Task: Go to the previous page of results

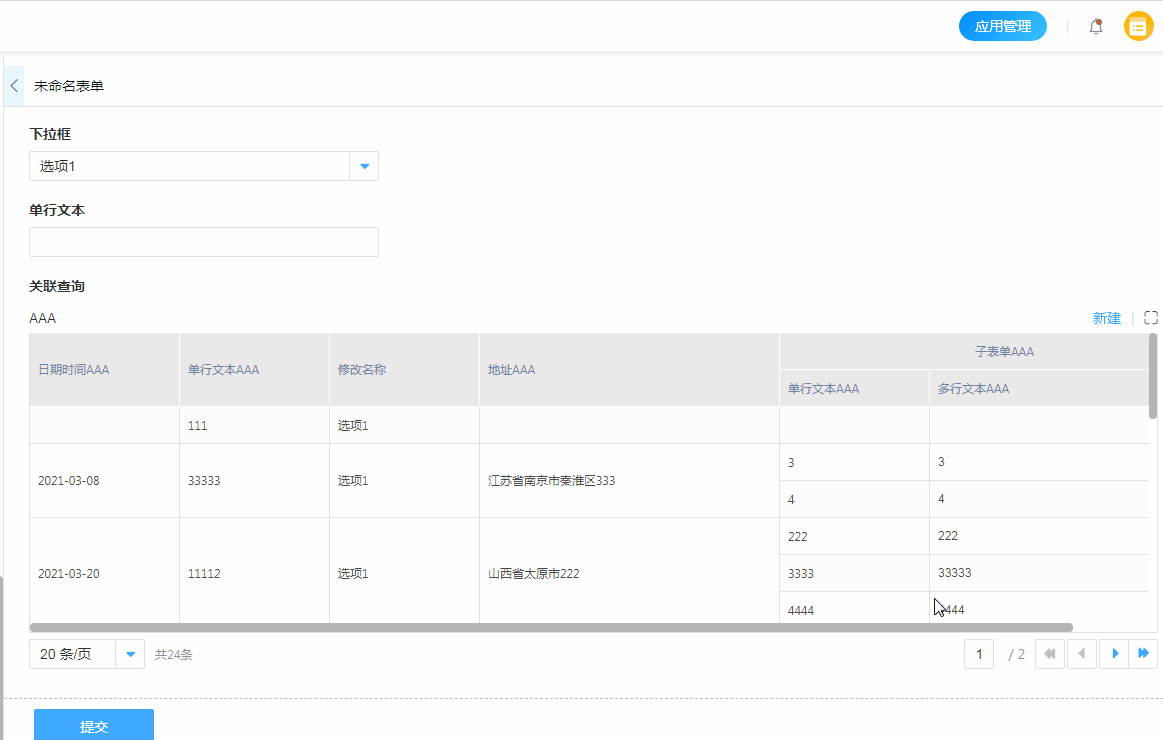Action: click(1082, 654)
